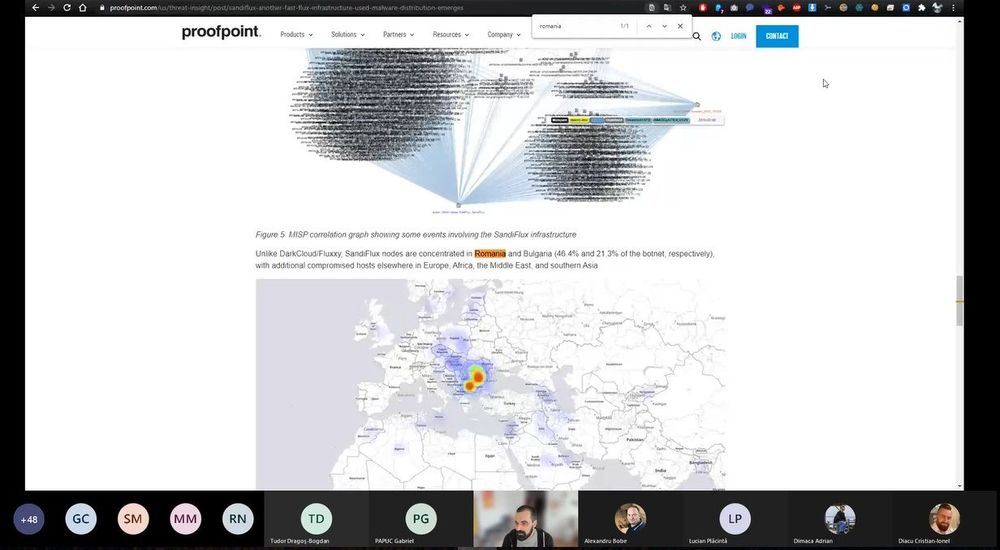Select participant avatar RN
The height and width of the screenshot is (550, 1000).
pos(238,519)
